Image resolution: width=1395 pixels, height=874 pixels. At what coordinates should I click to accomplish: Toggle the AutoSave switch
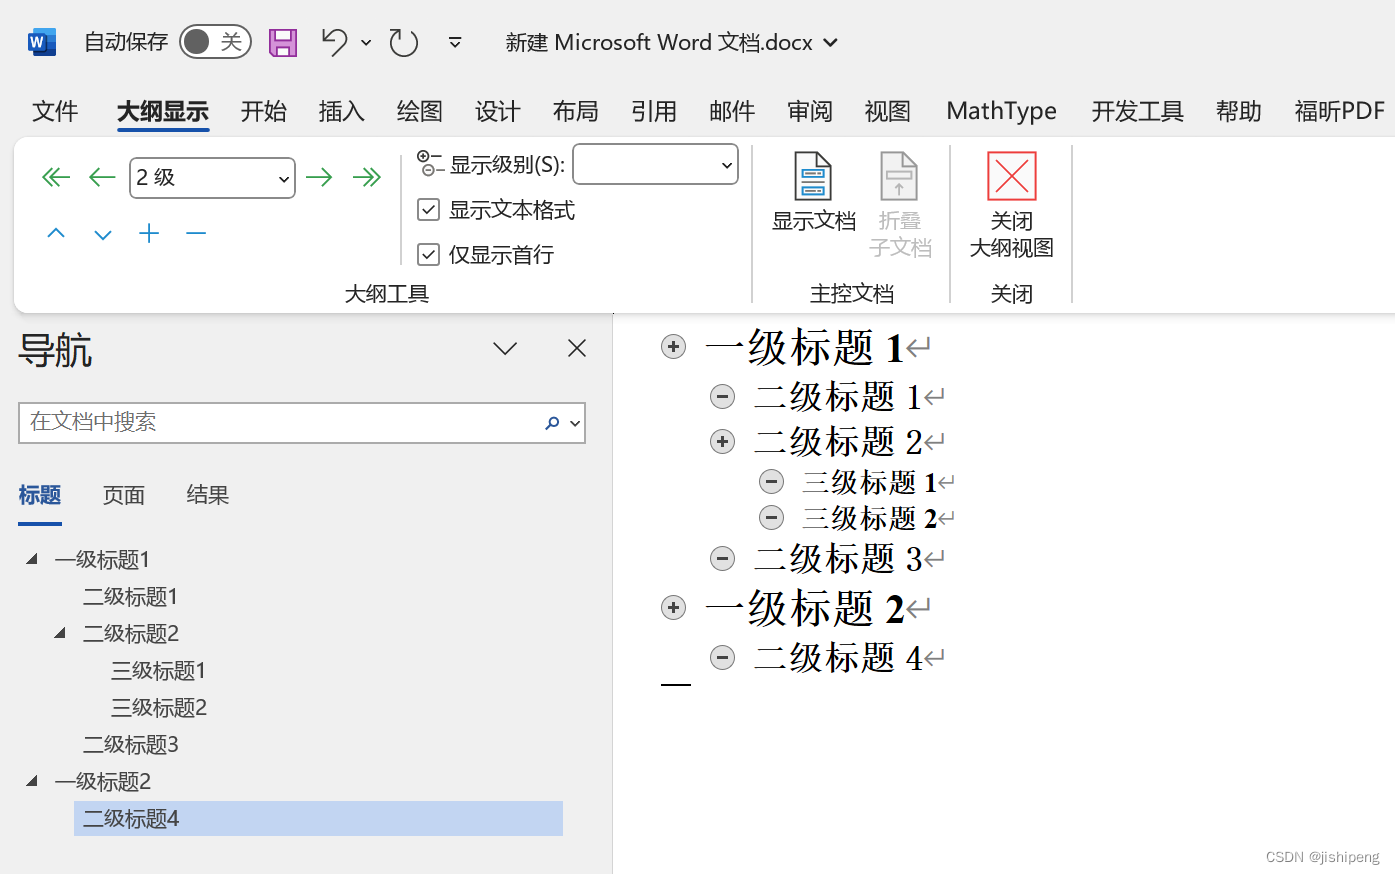point(215,41)
